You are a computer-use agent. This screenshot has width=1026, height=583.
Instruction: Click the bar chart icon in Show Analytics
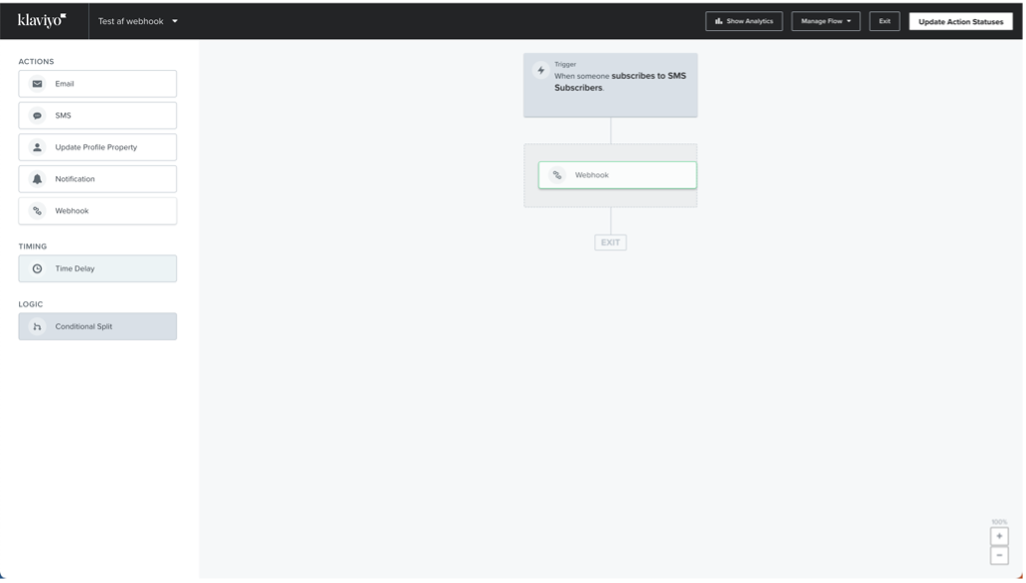tap(718, 21)
